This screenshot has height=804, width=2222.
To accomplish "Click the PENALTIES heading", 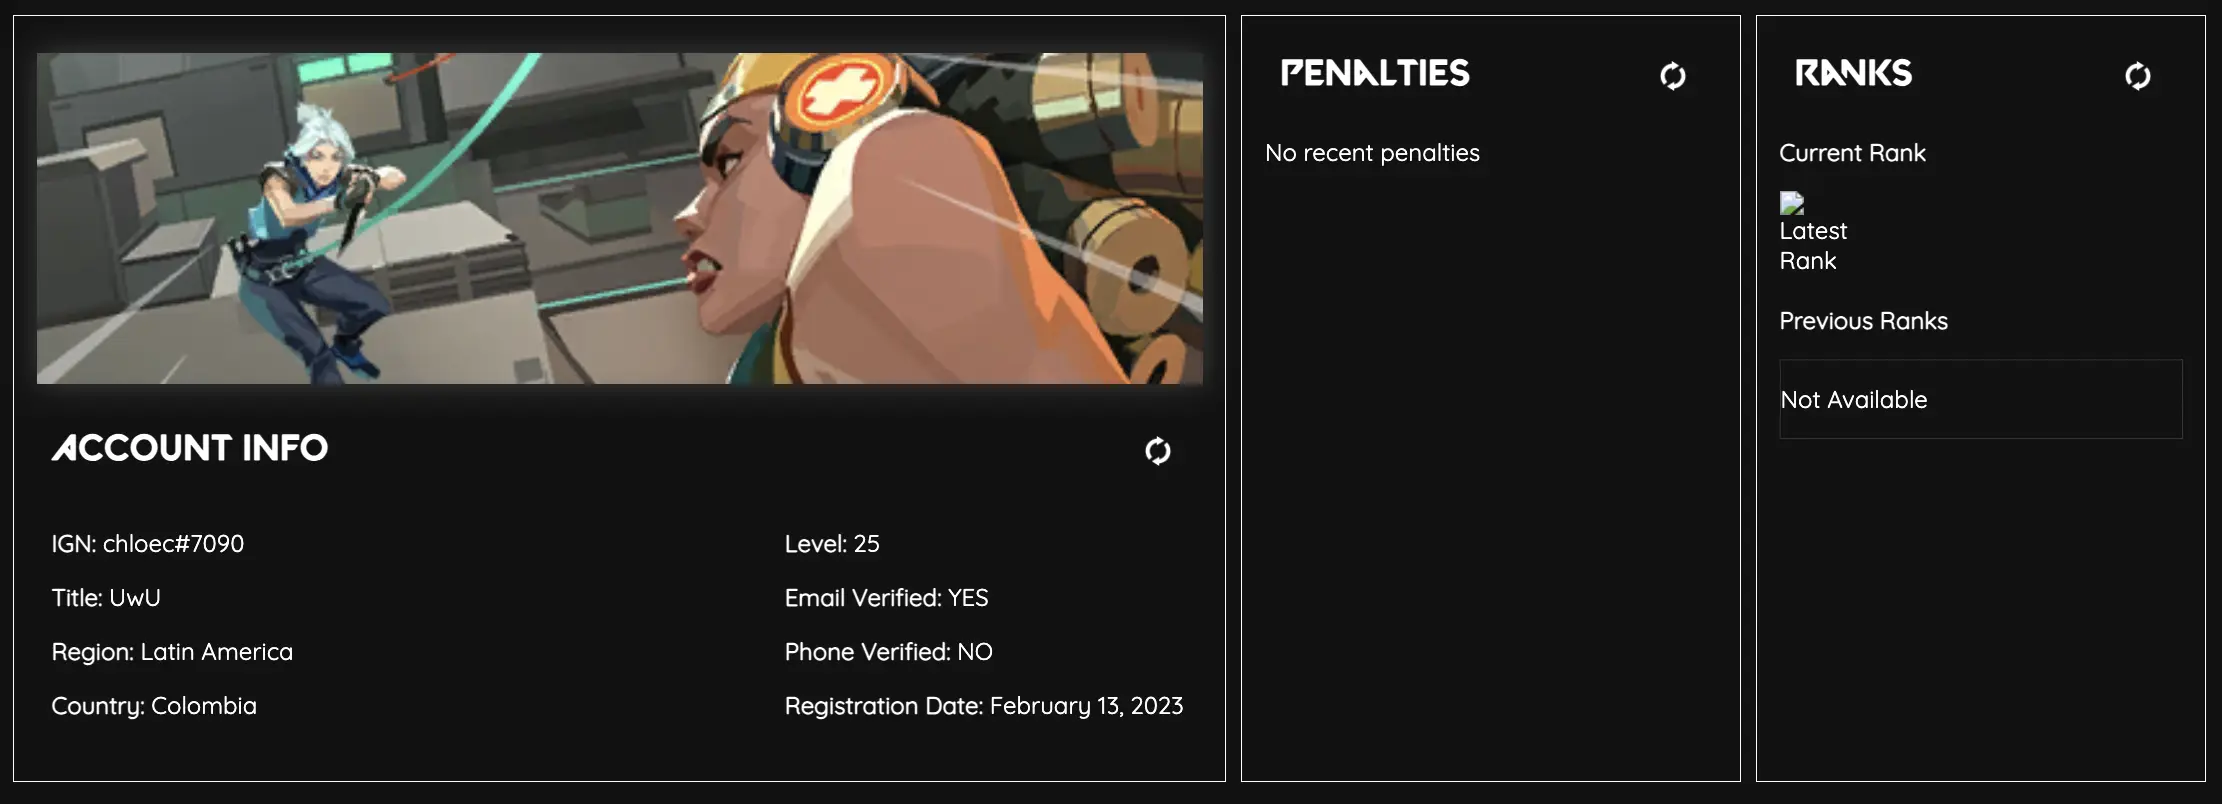I will [x=1375, y=73].
